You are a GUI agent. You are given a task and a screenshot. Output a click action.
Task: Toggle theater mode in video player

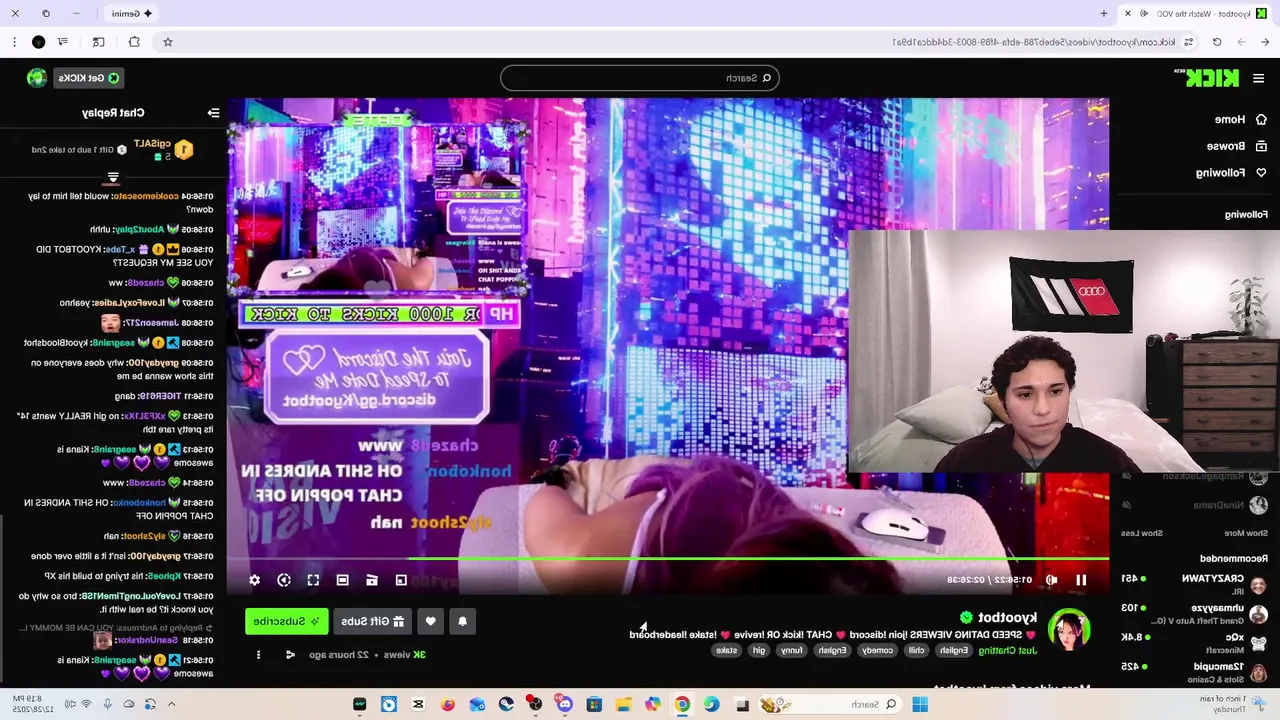[342, 580]
